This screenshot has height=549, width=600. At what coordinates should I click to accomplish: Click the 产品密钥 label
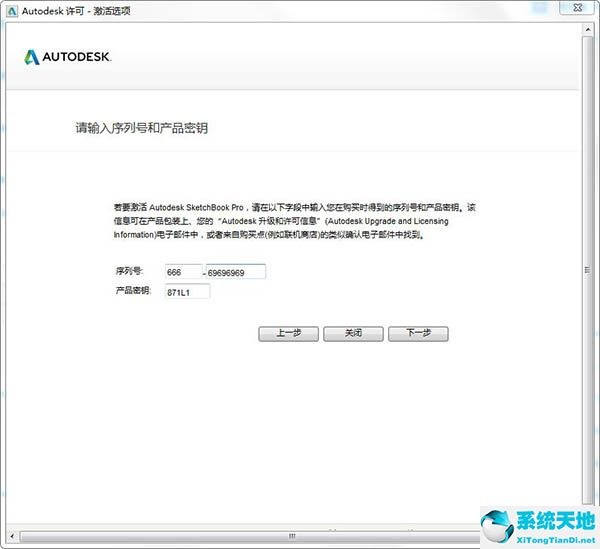[133, 290]
